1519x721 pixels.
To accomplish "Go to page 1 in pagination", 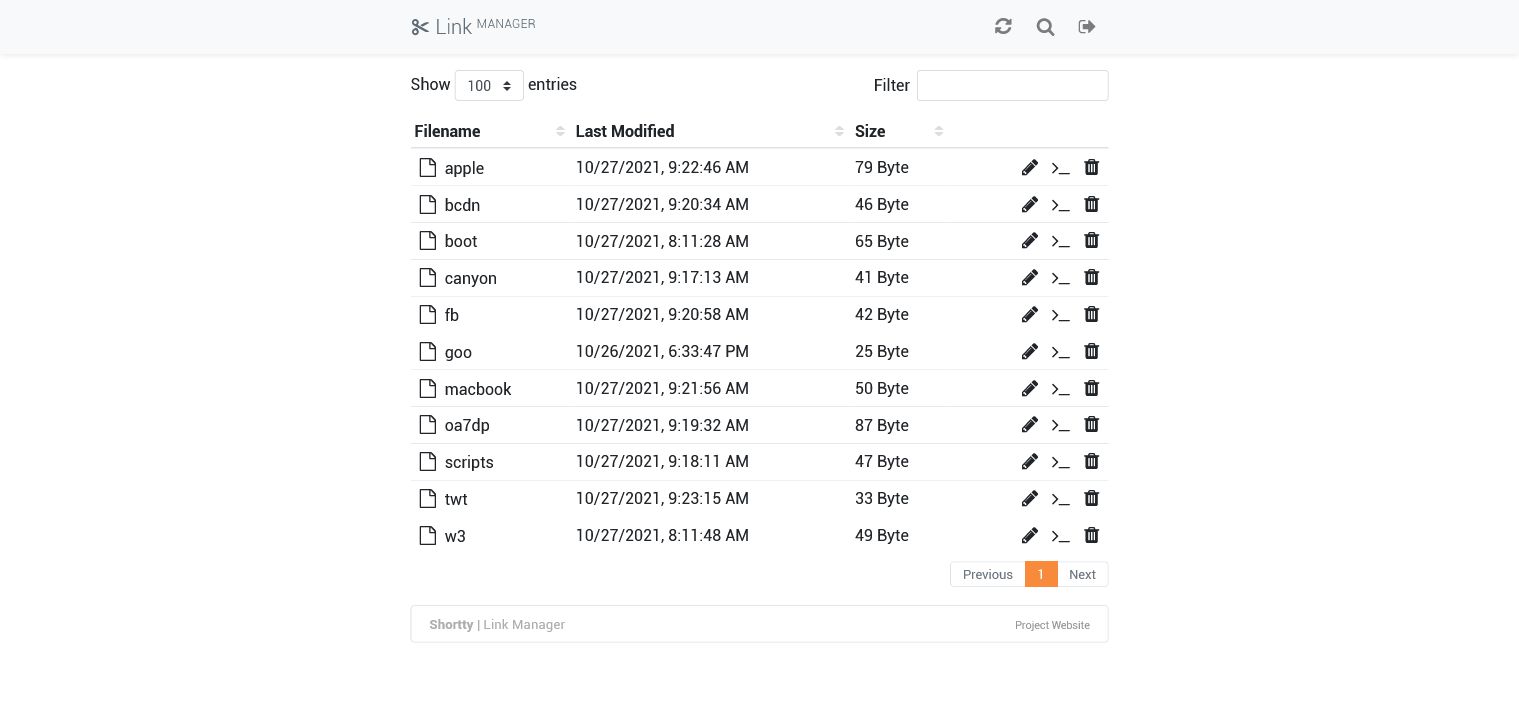I will point(1041,575).
